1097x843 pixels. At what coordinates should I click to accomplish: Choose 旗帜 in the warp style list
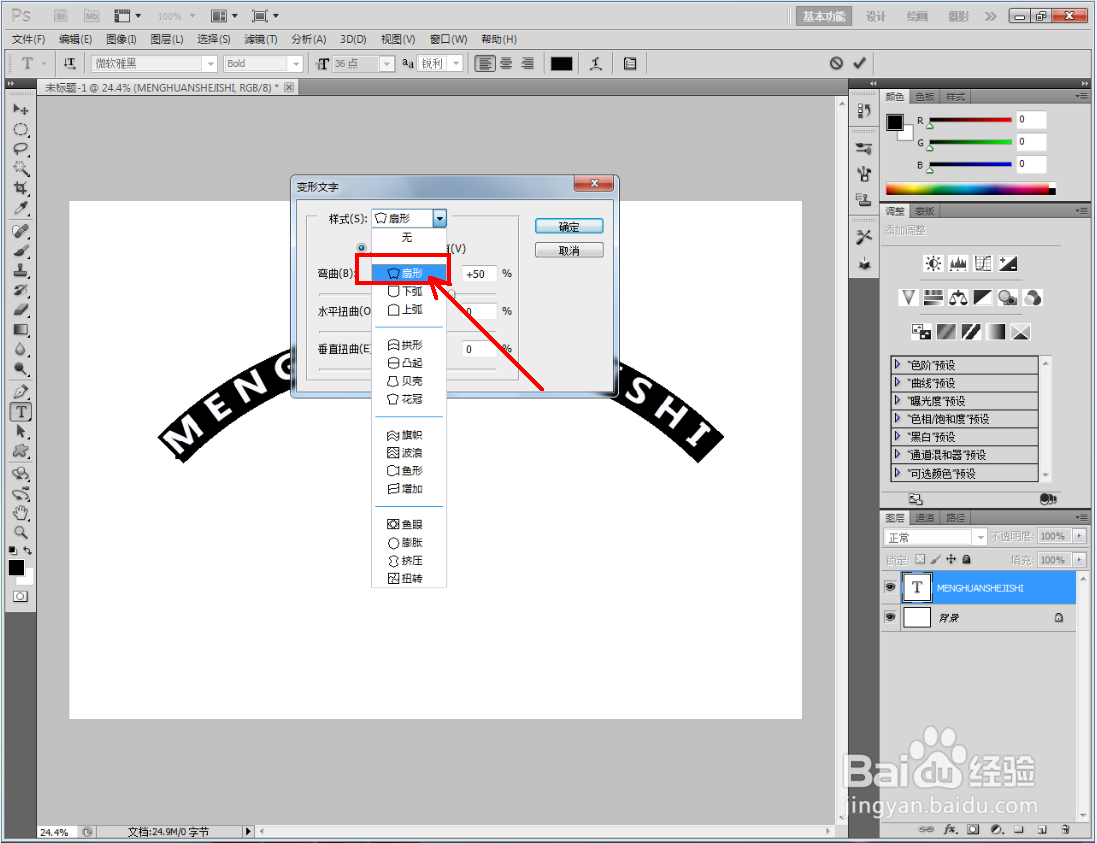click(x=409, y=435)
